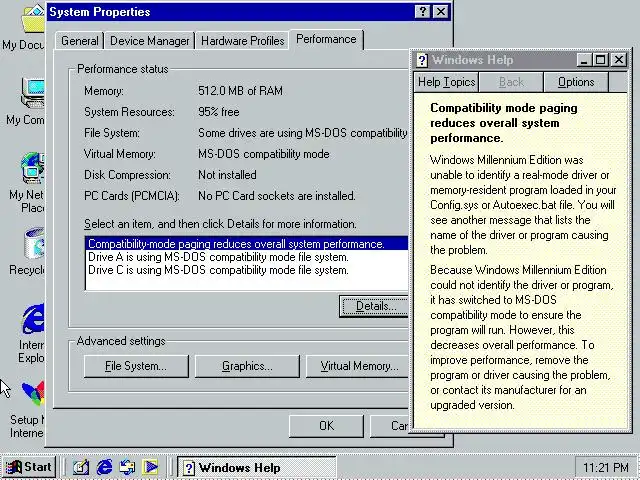Open Help Topics in Windows Help
This screenshot has width=640, height=480.
point(447,82)
